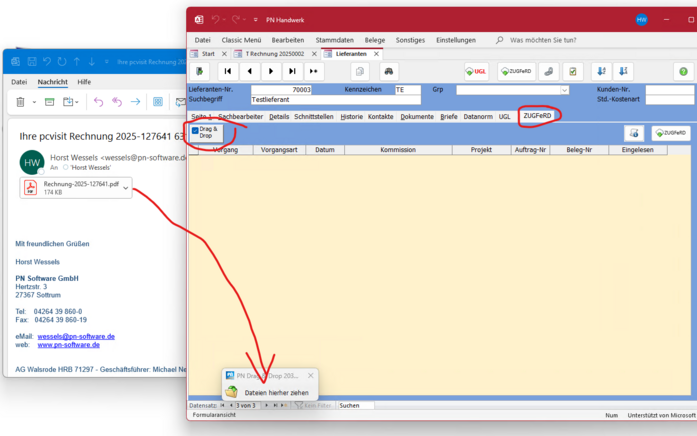Expand the delete dropdown arrow in Outlook

[34, 102]
